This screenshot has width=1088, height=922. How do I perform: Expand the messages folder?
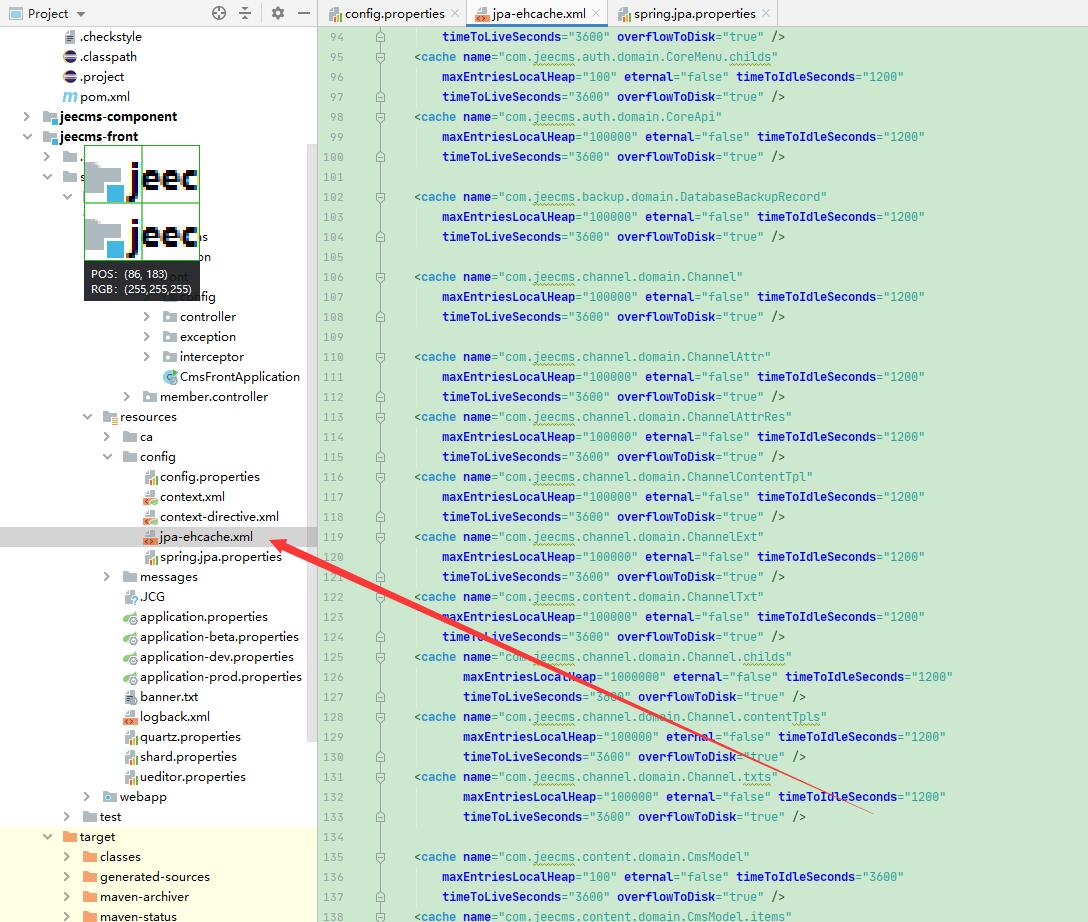108,577
